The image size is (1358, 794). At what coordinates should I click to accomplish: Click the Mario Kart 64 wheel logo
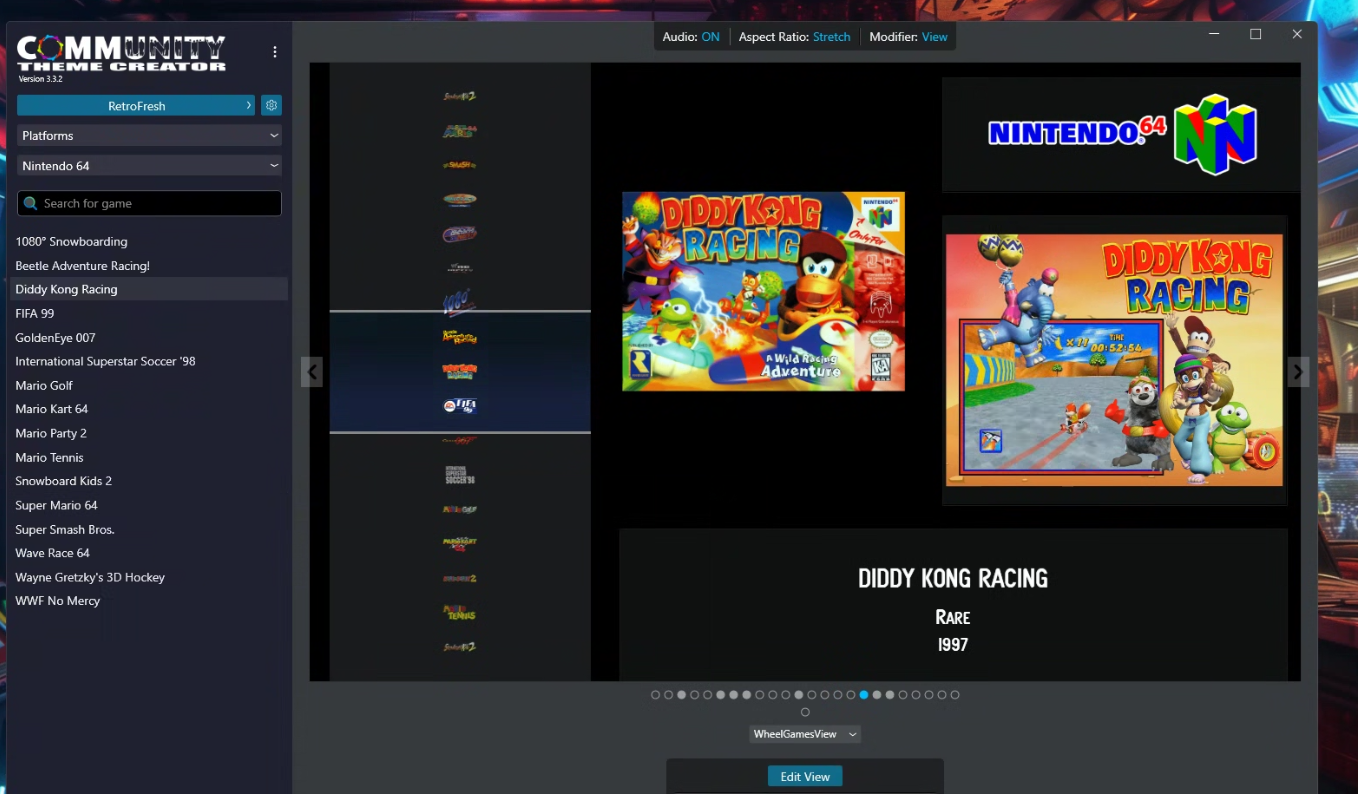pyautogui.click(x=460, y=543)
